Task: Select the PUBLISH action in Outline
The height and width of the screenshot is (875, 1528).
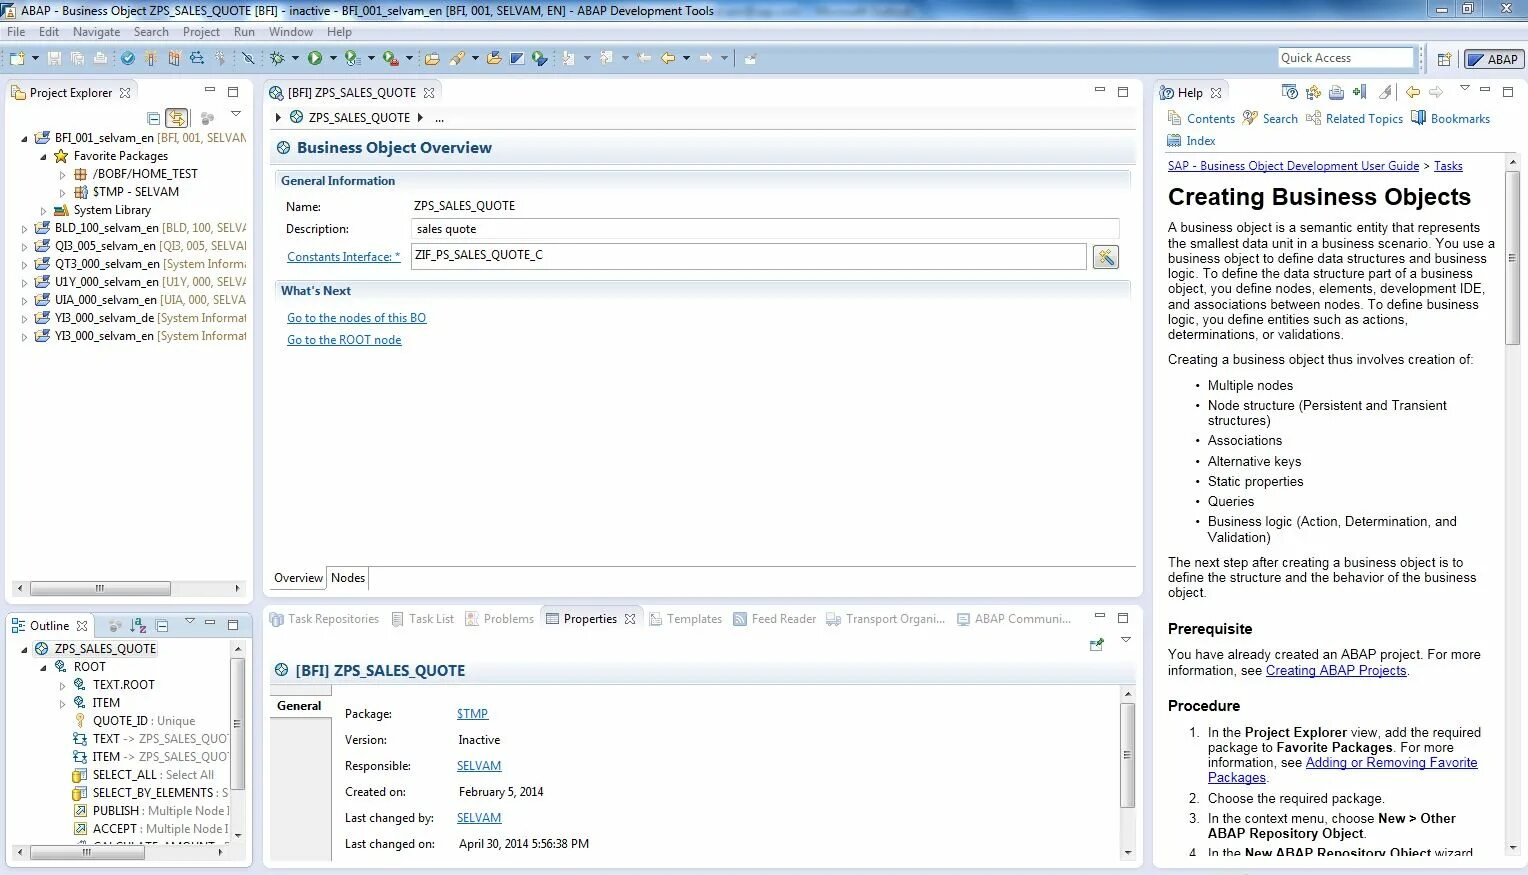Action: pyautogui.click(x=150, y=811)
